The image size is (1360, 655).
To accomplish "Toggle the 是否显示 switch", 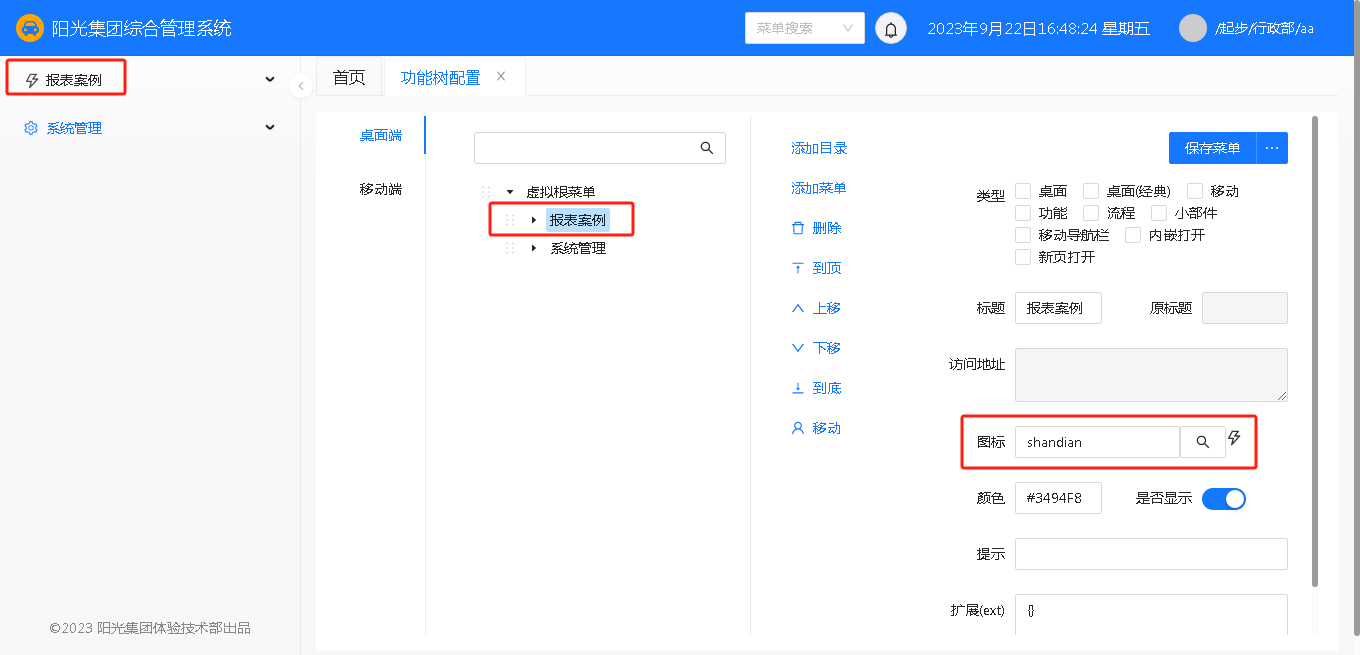I will 1223,498.
